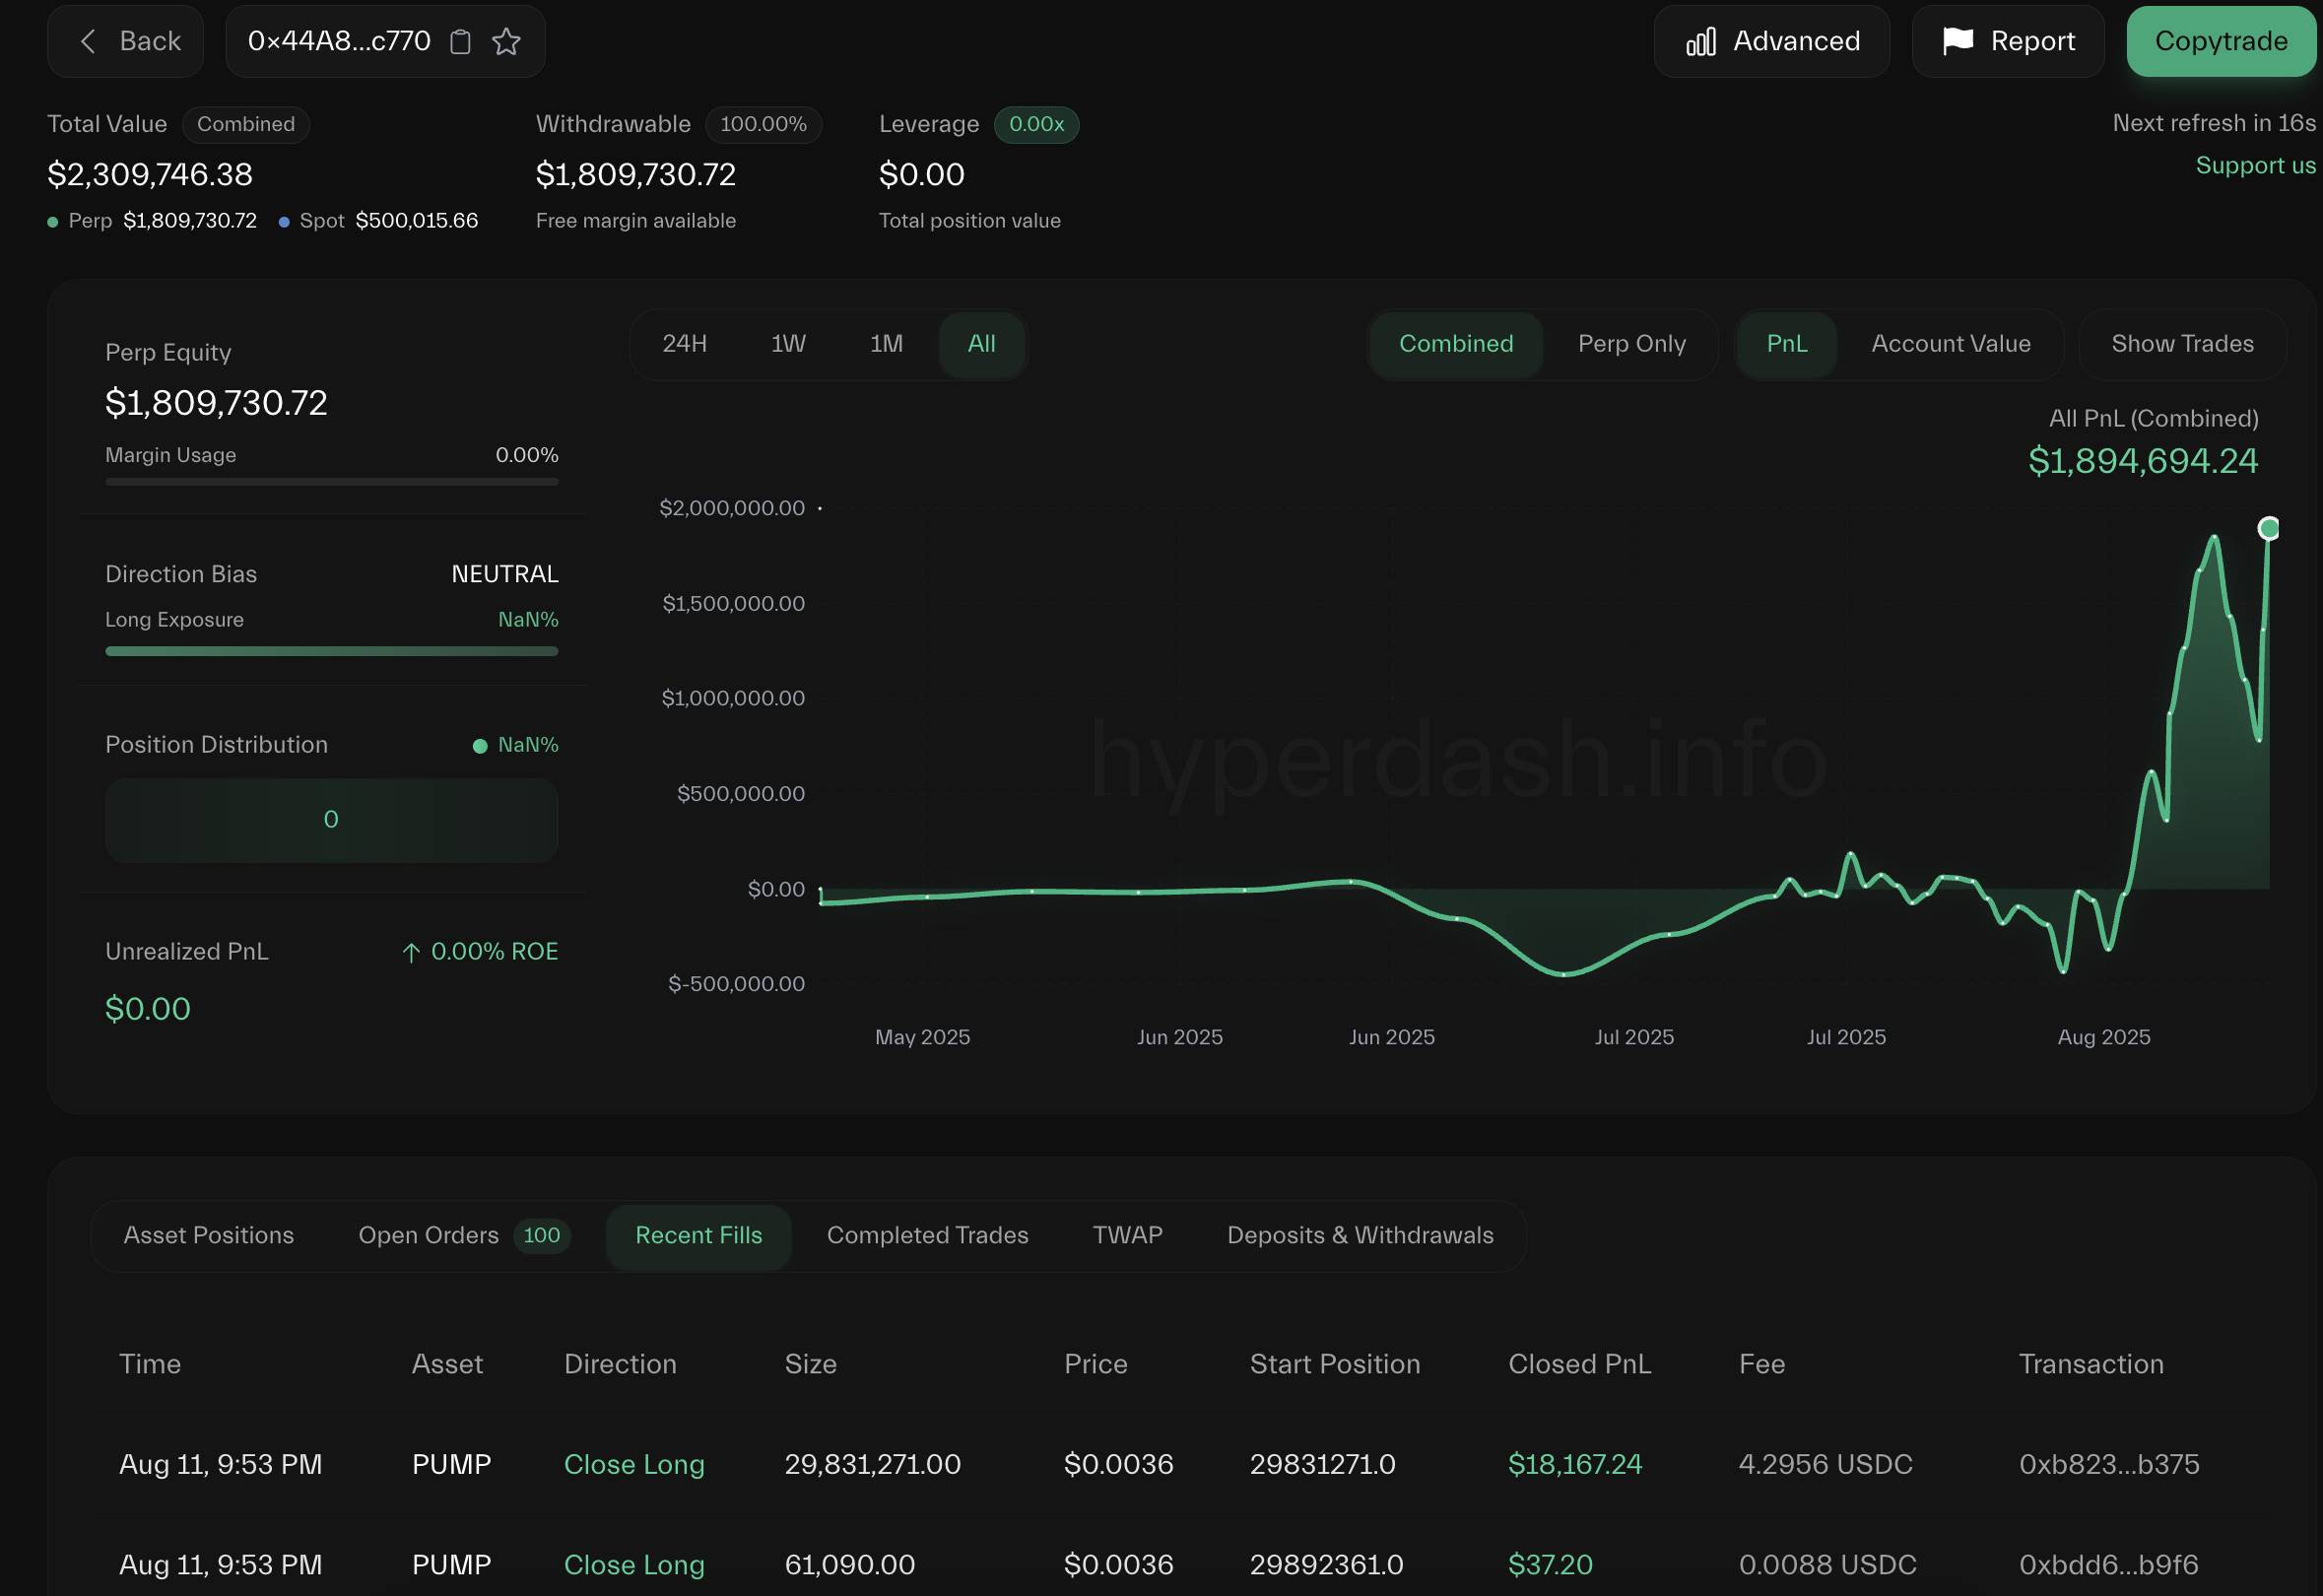Switch chart to Perp Only
Viewport: 2323px width, 1596px height.
point(1632,344)
